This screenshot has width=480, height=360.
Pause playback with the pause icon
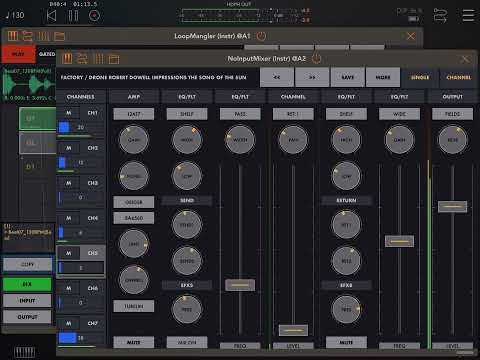[x=73, y=16]
